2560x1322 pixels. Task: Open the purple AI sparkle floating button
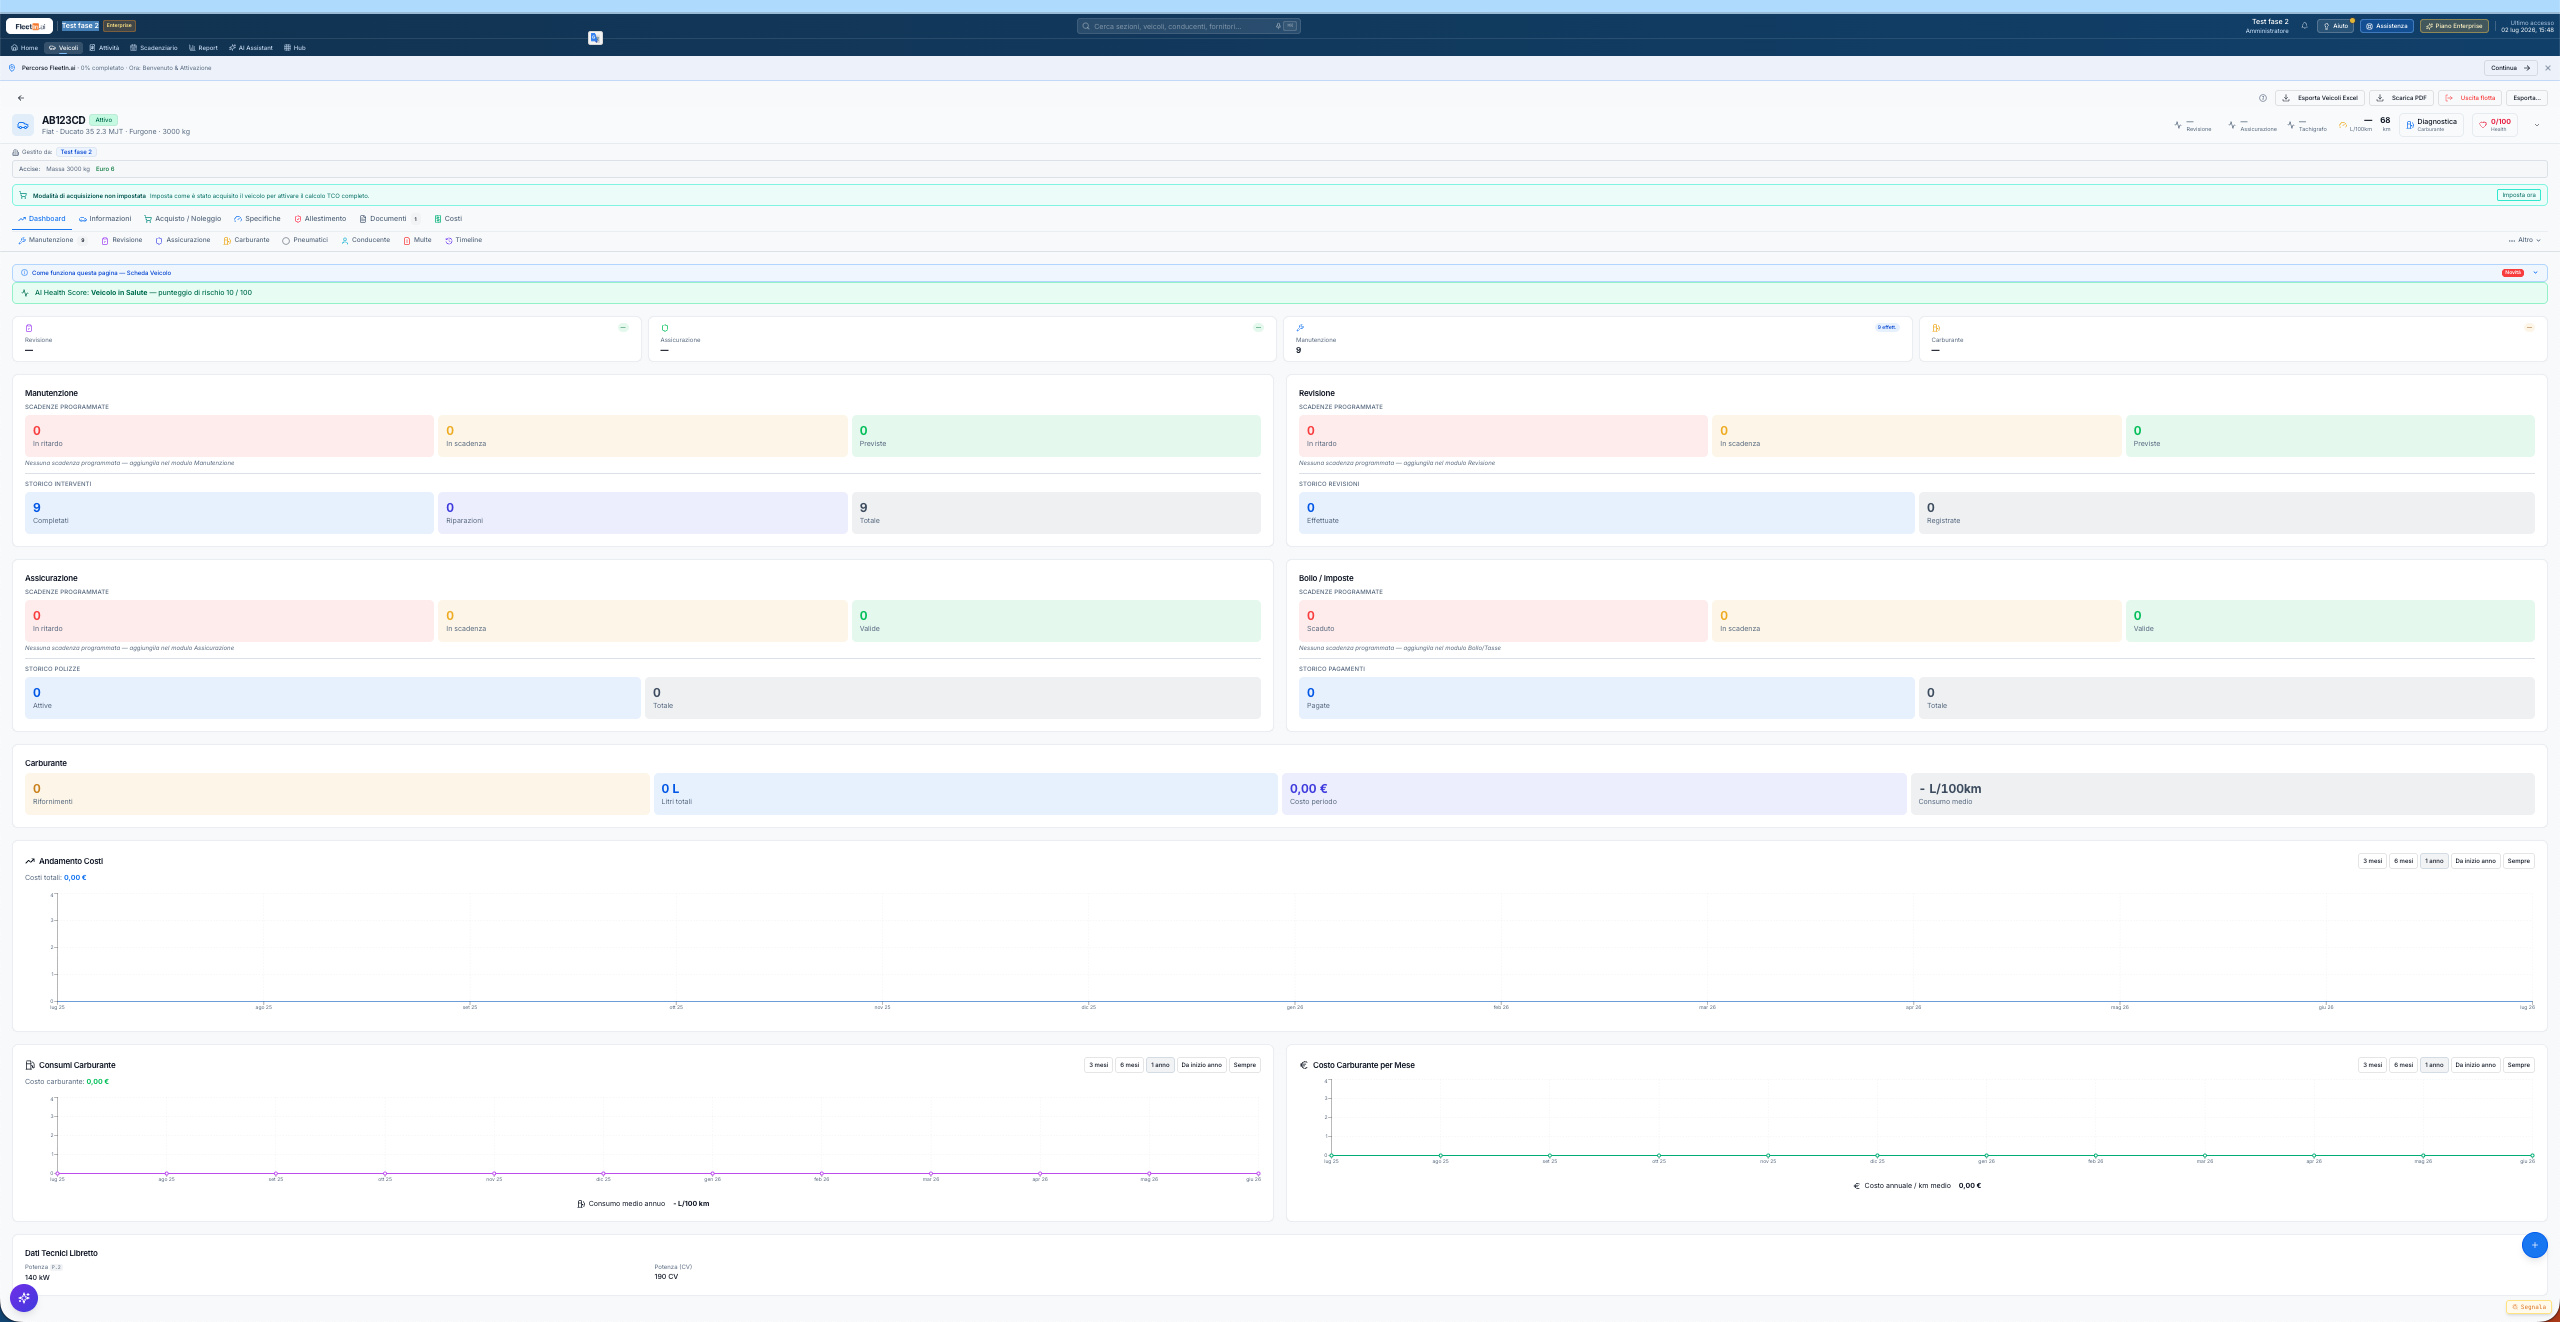click(24, 1298)
